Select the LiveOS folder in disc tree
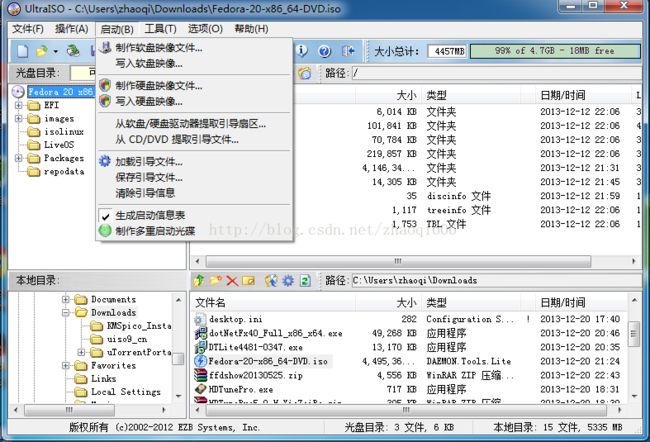This screenshot has height=442, width=650. point(59,145)
